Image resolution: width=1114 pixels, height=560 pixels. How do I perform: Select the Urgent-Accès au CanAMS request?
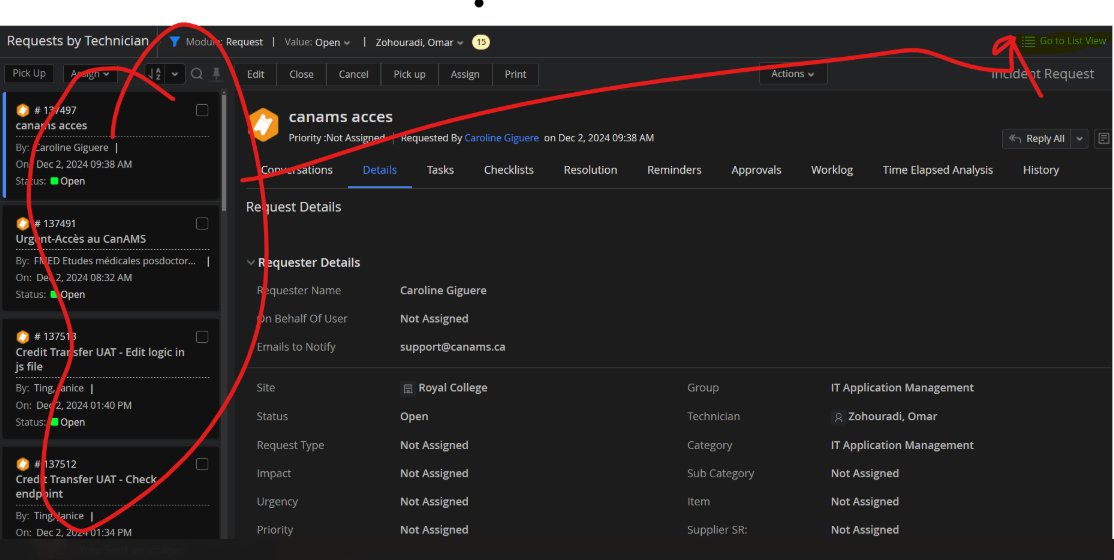click(111, 258)
